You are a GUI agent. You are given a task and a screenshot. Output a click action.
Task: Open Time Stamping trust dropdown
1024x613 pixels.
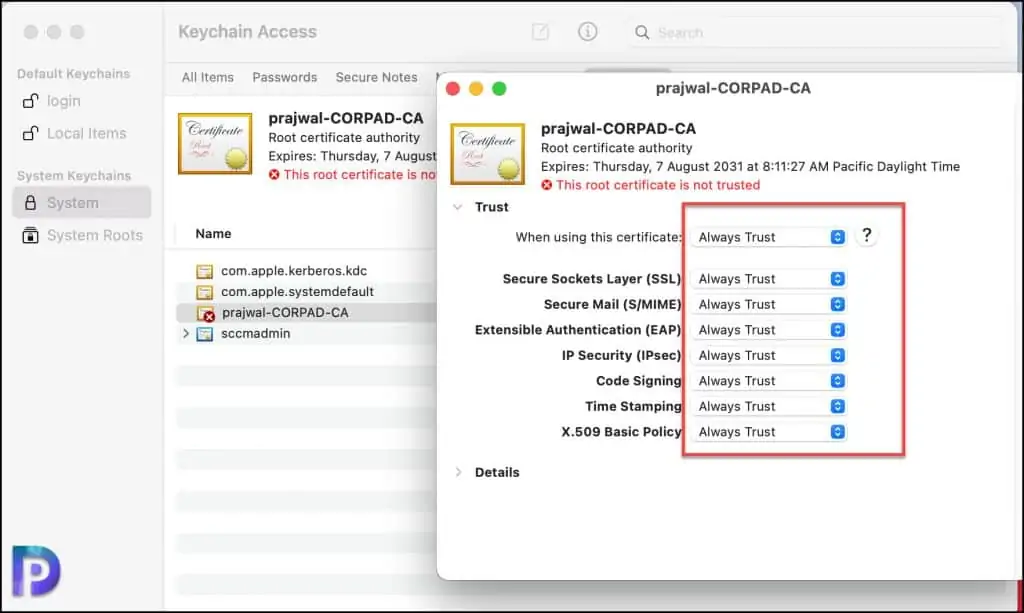click(x=769, y=406)
